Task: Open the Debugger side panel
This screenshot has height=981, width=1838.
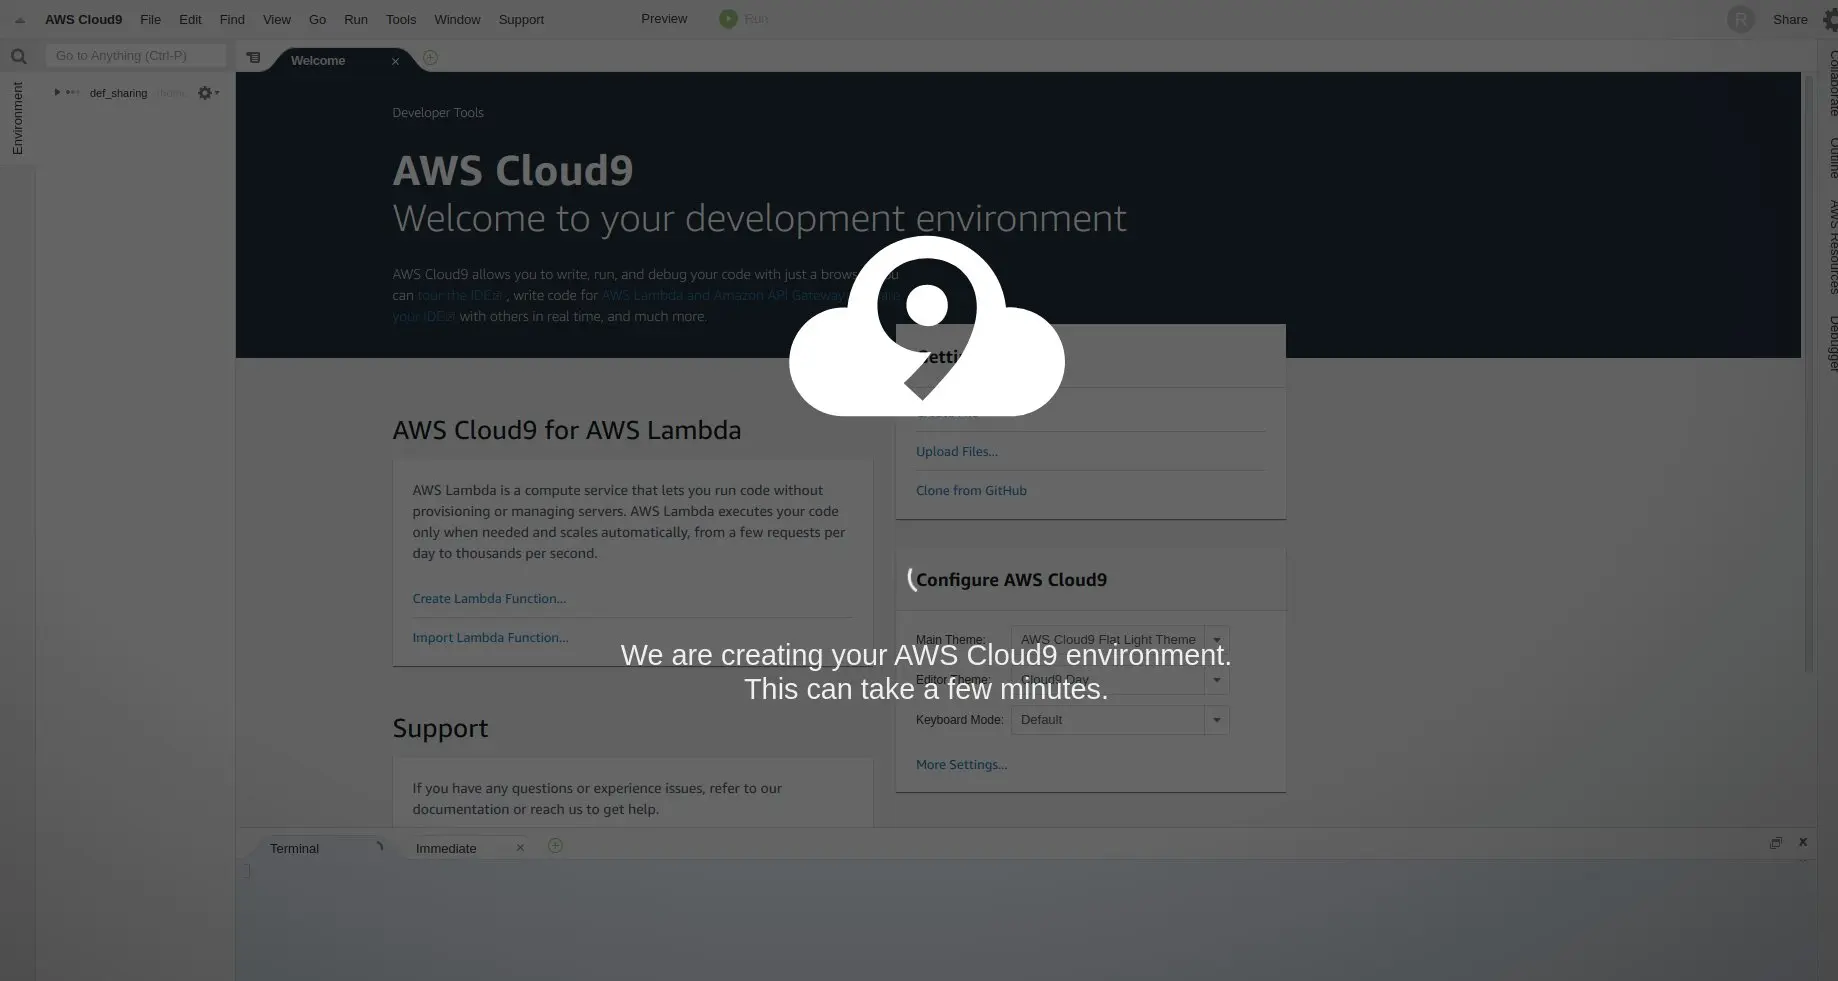Action: click(x=1832, y=343)
